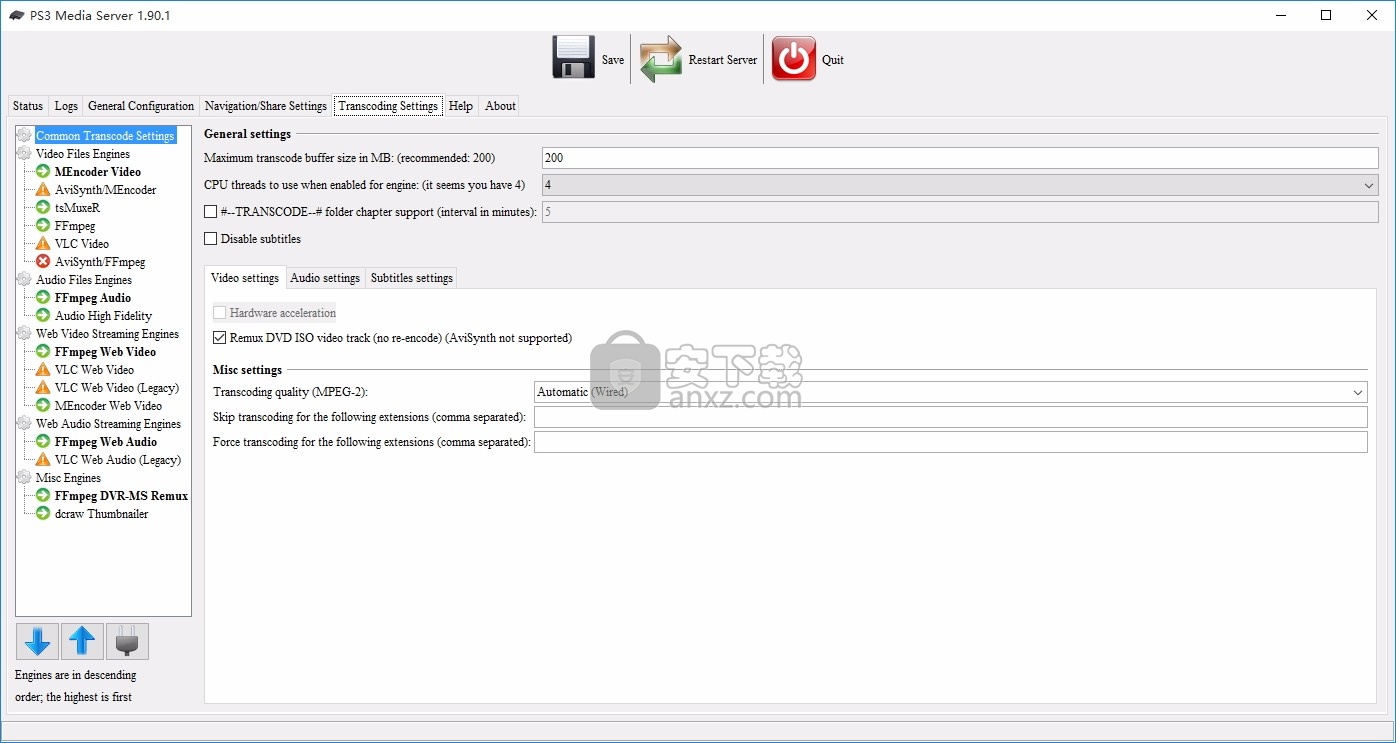Open the Logs tab

point(66,106)
